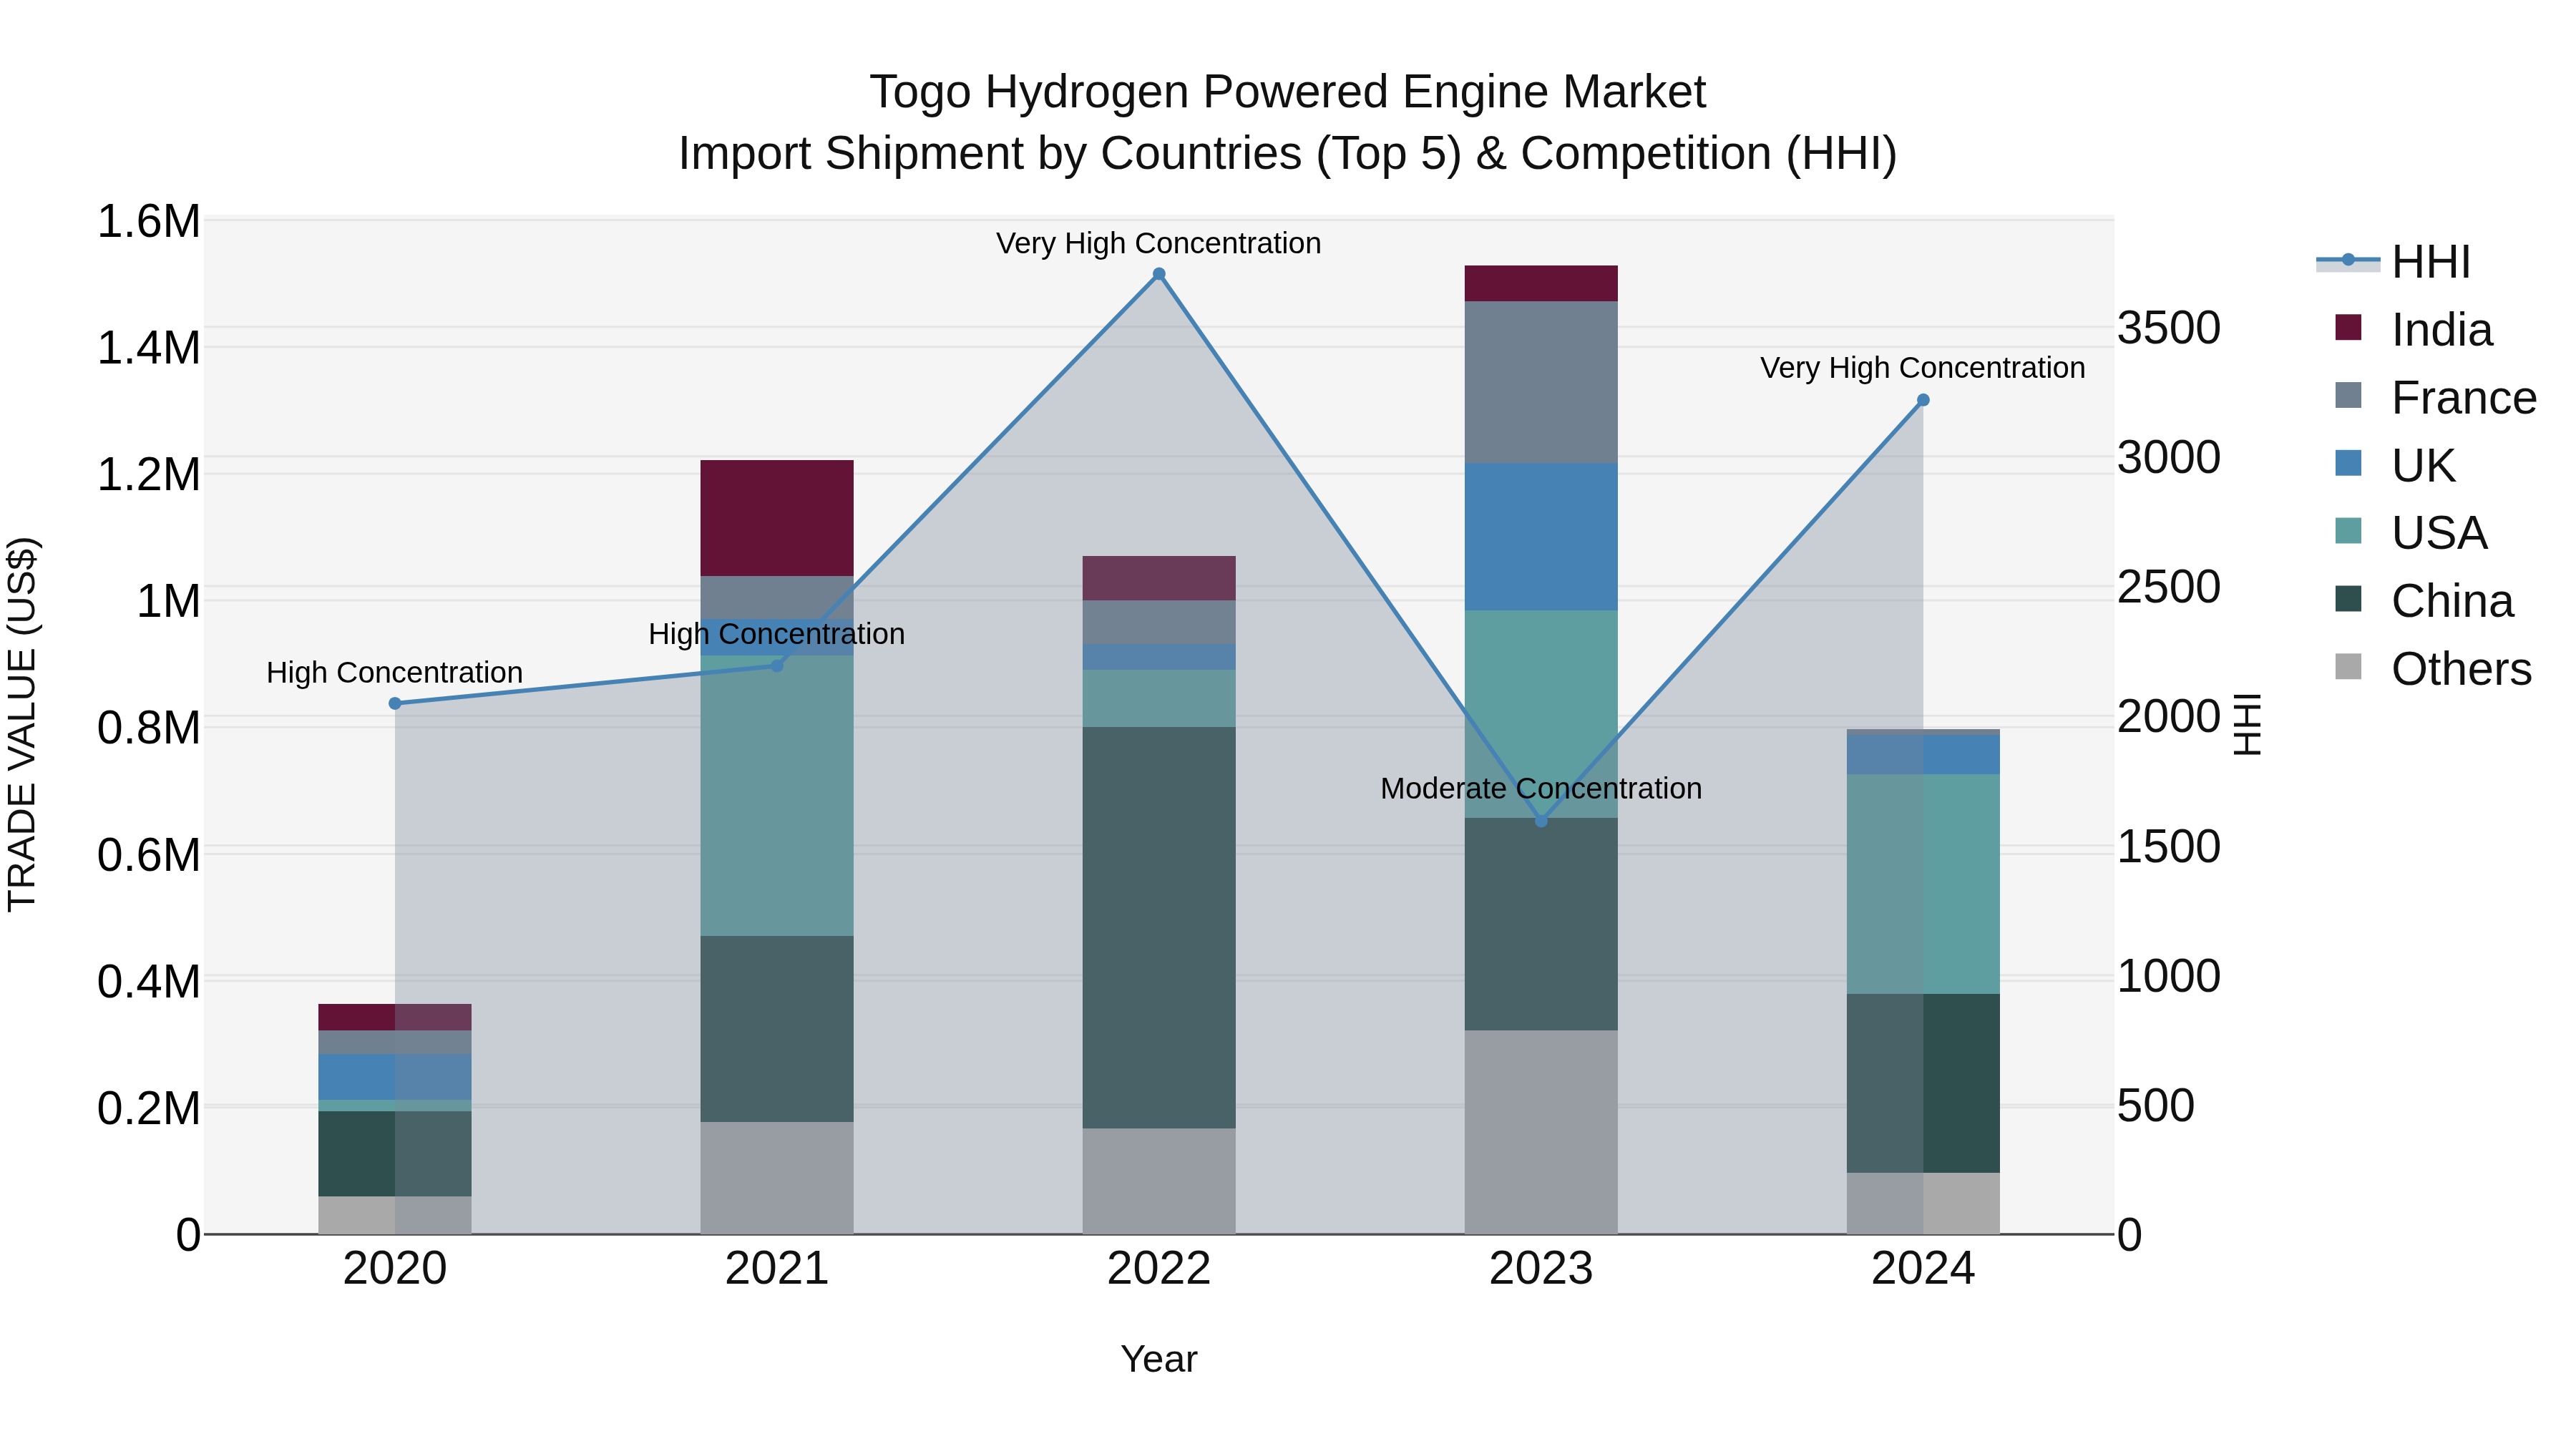Toggle the France legend entry
This screenshot has width=2576, height=1449.
coord(2435,398)
